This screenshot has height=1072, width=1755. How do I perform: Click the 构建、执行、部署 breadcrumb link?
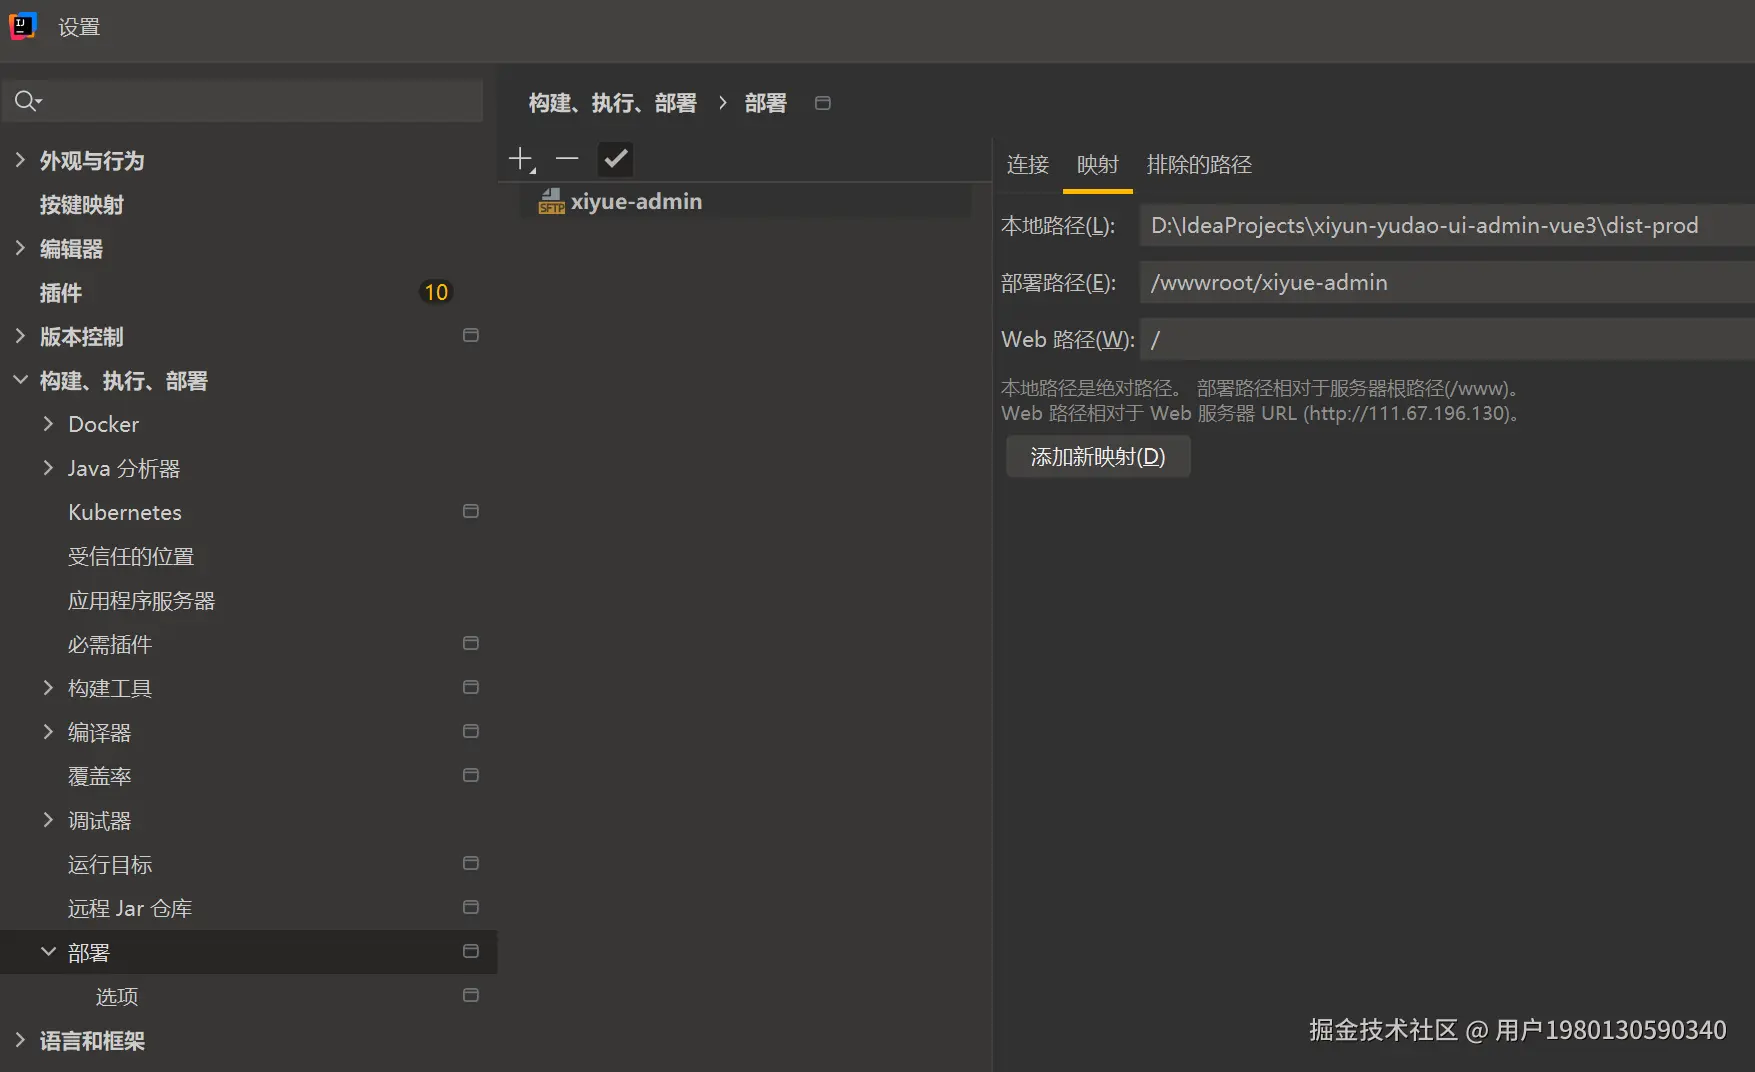point(612,103)
